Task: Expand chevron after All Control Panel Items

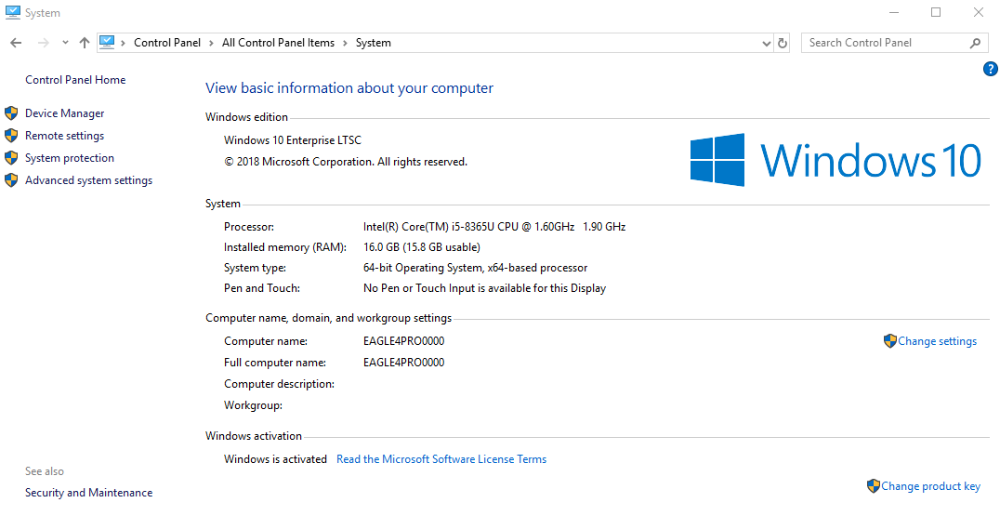Action: [345, 43]
